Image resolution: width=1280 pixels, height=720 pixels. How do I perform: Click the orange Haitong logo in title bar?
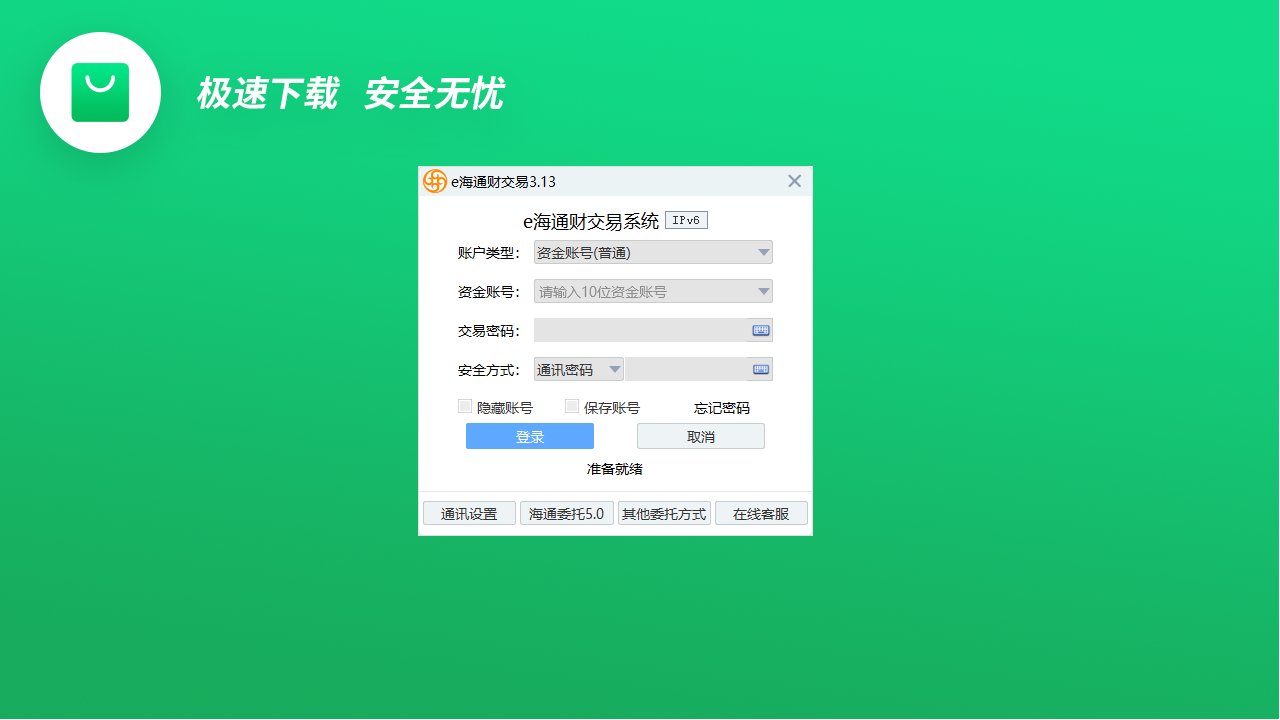point(434,181)
